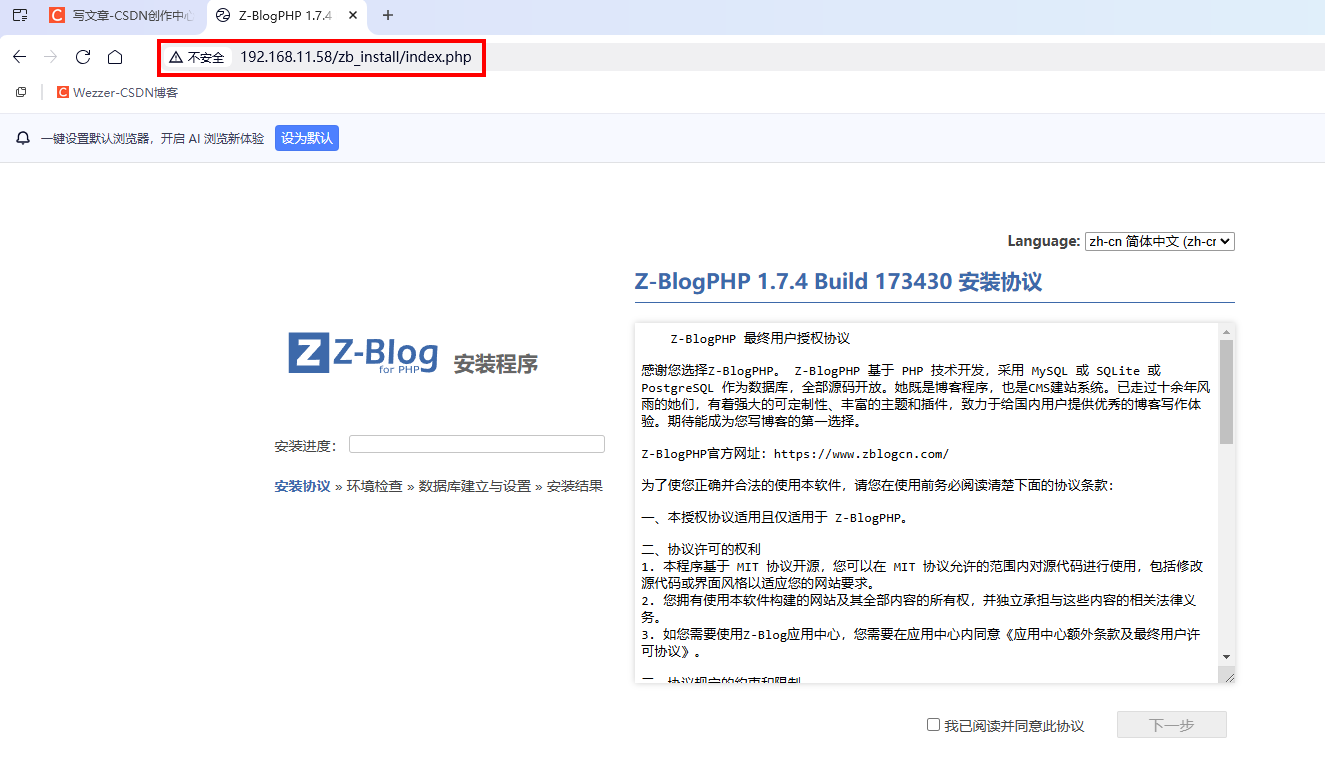Click the 不安全 security warning badge
1325x757 pixels.
tap(197, 57)
